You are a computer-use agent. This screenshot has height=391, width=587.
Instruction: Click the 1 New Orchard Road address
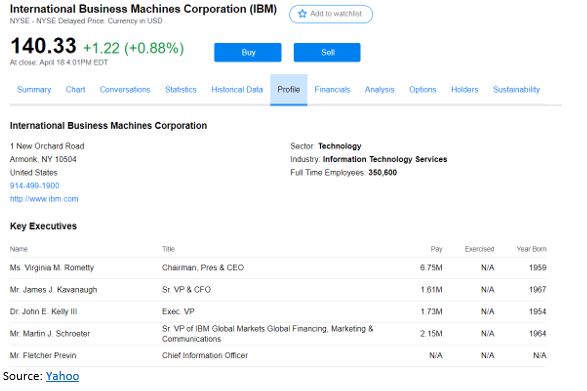pyautogui.click(x=47, y=146)
